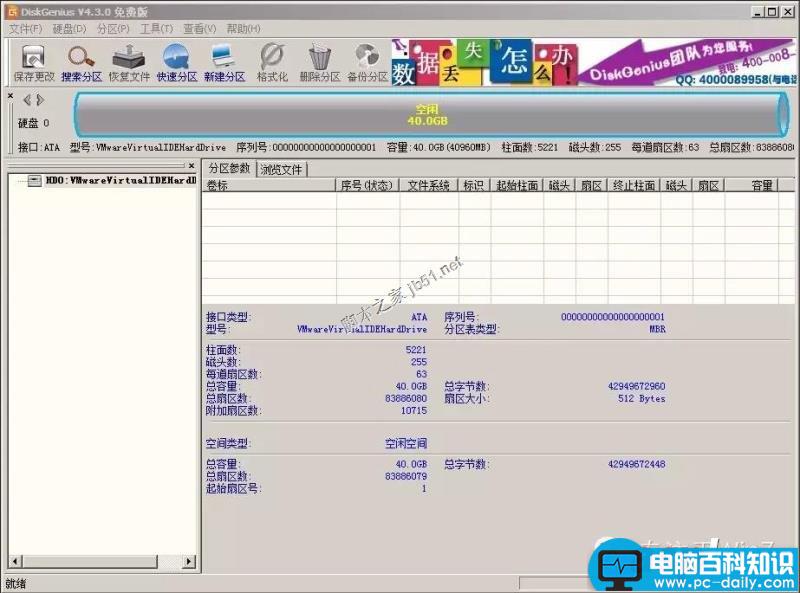This screenshot has height=593, width=800.
Task: Click the tree panel scroll right arrow
Action: click(x=189, y=561)
